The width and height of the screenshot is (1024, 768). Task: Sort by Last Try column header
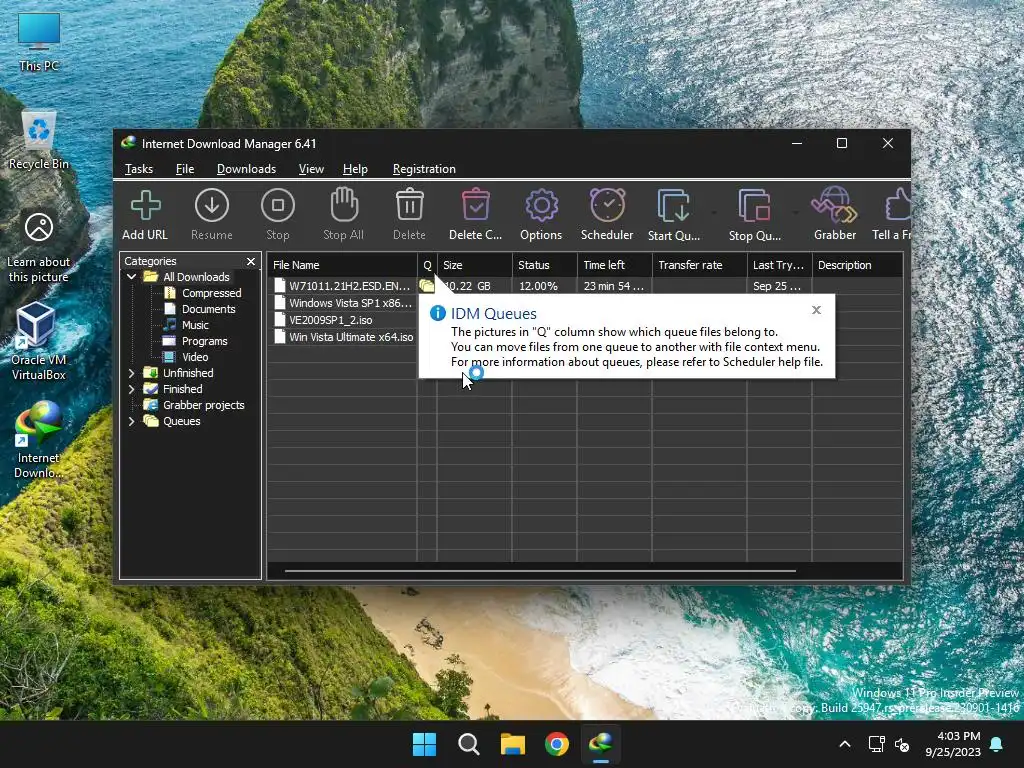pos(779,265)
